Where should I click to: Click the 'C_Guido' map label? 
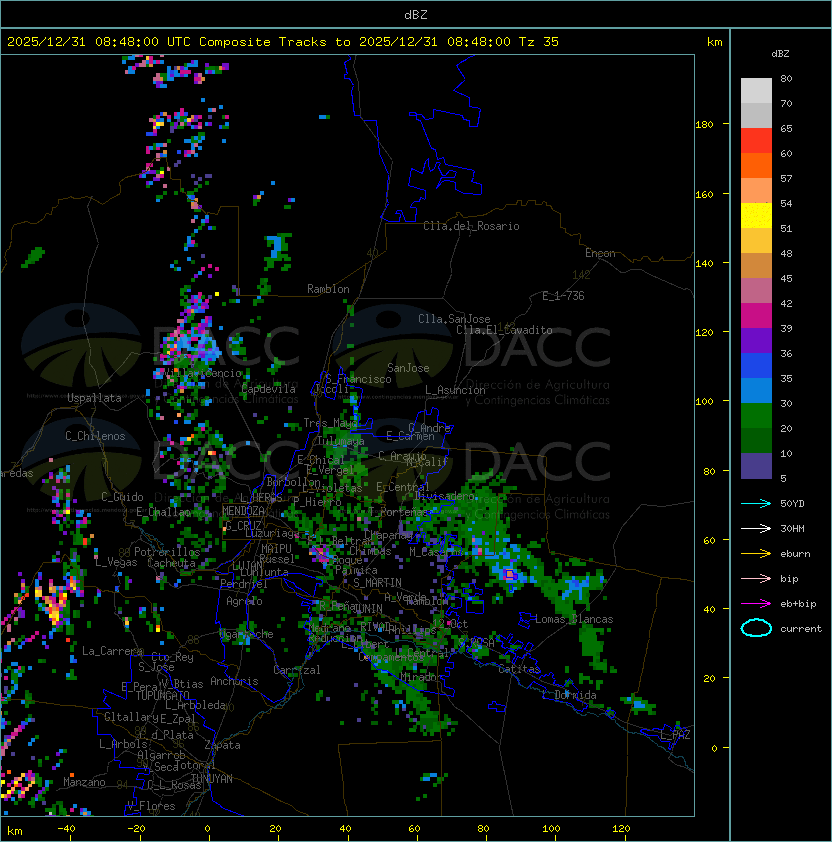122,497
